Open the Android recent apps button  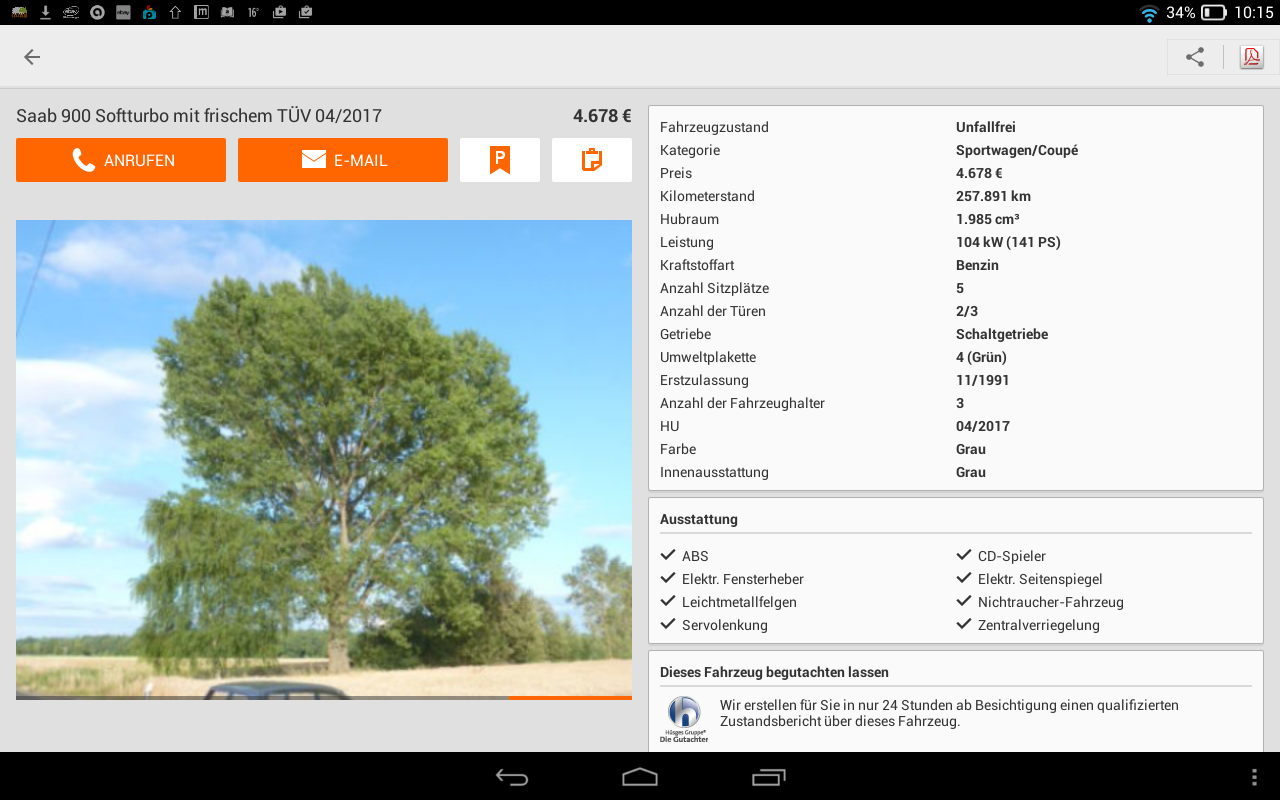[769, 777]
